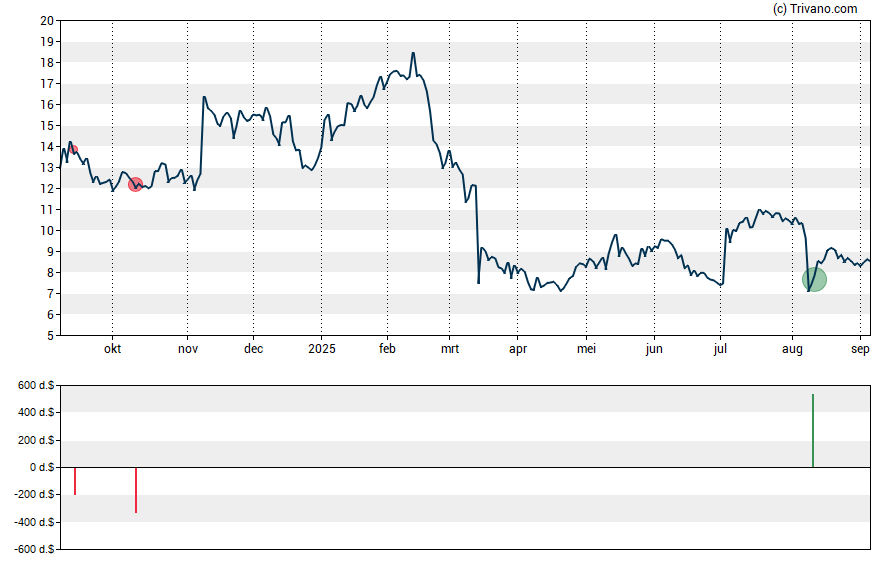
Task: Click the longer red bar reaching -300 d.$
Action: (x=136, y=490)
